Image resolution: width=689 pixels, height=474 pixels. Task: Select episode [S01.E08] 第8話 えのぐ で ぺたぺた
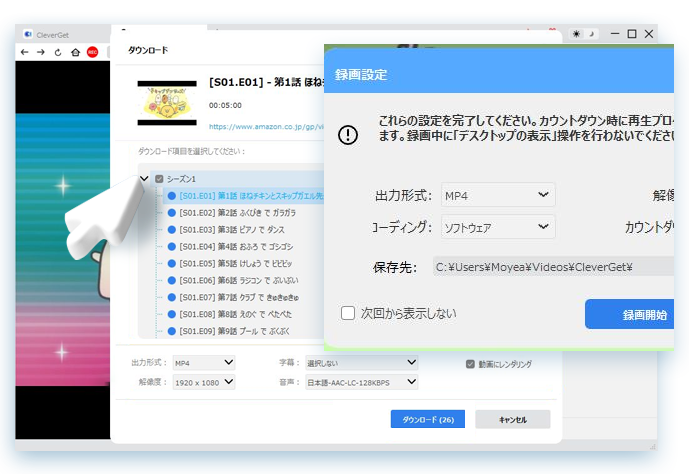coord(236,314)
